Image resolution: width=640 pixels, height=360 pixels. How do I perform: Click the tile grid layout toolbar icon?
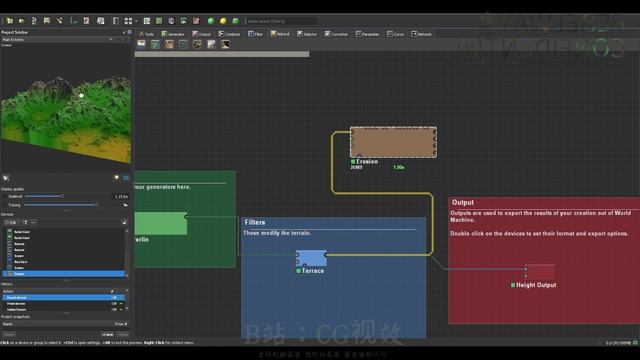coord(128,21)
